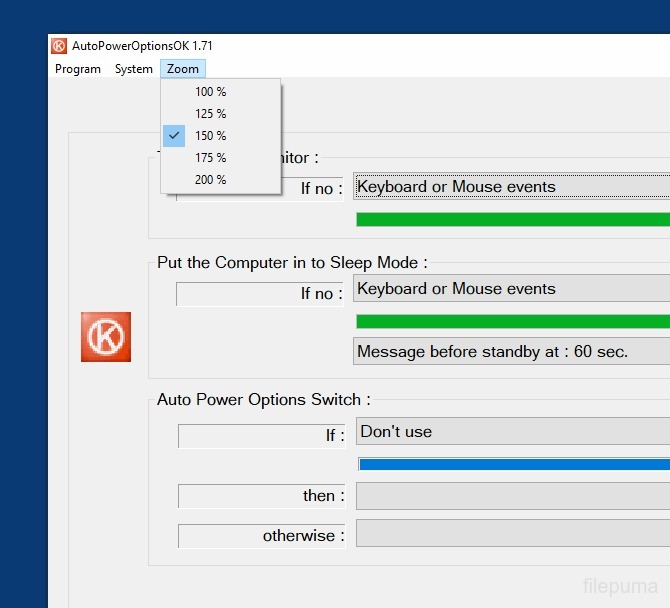Open the "otherwise" power option dropdown
This screenshot has height=608, width=670.
(512, 534)
